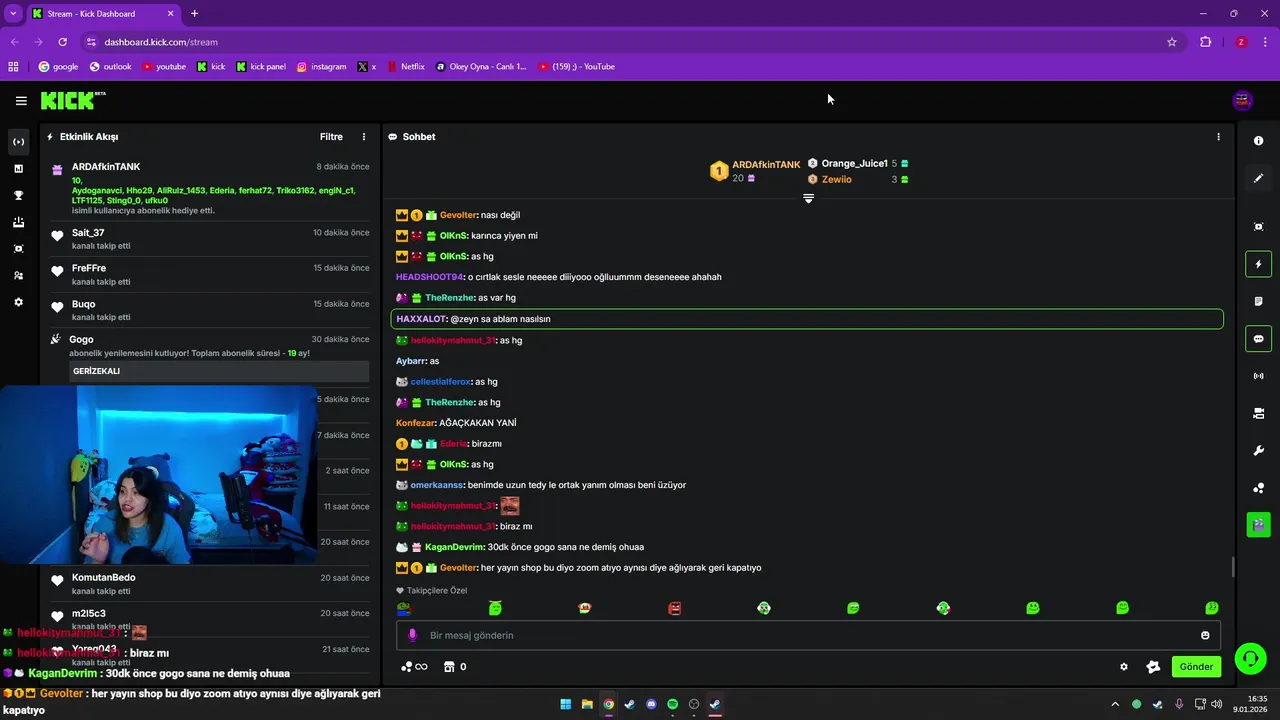Select the stream broadcast icon in left sidebar

[x=18, y=142]
